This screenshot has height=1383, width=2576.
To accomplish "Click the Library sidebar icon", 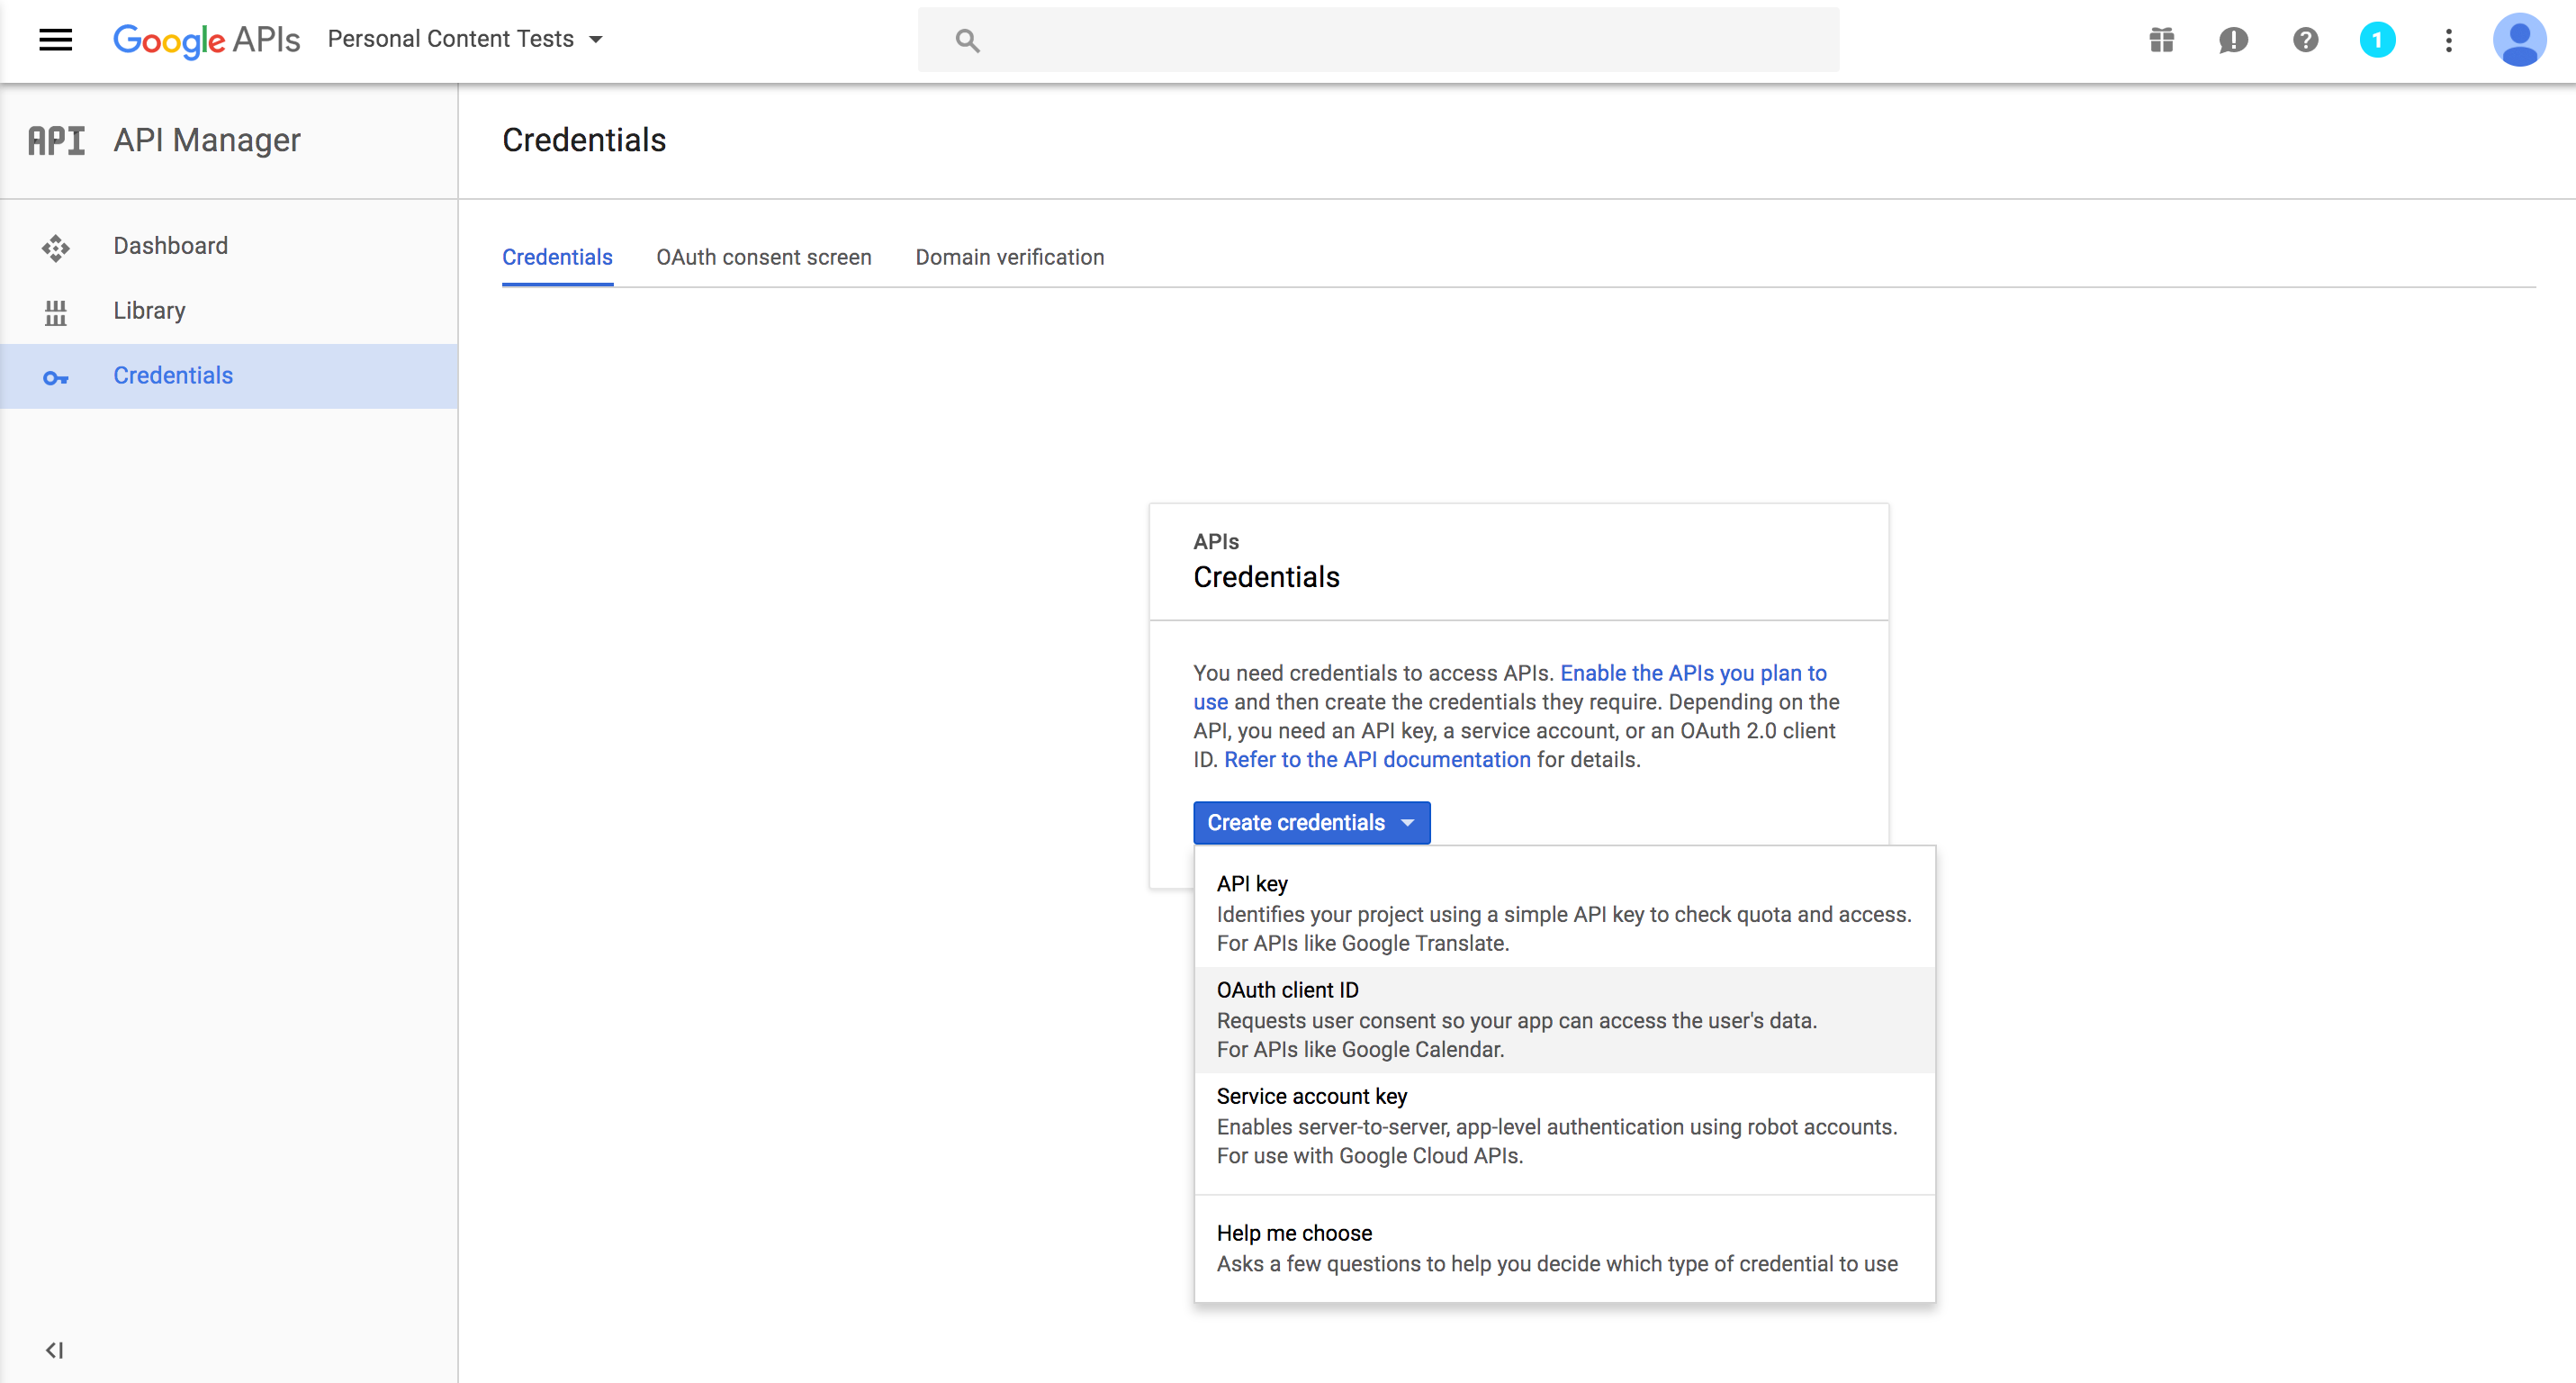I will coord(55,311).
